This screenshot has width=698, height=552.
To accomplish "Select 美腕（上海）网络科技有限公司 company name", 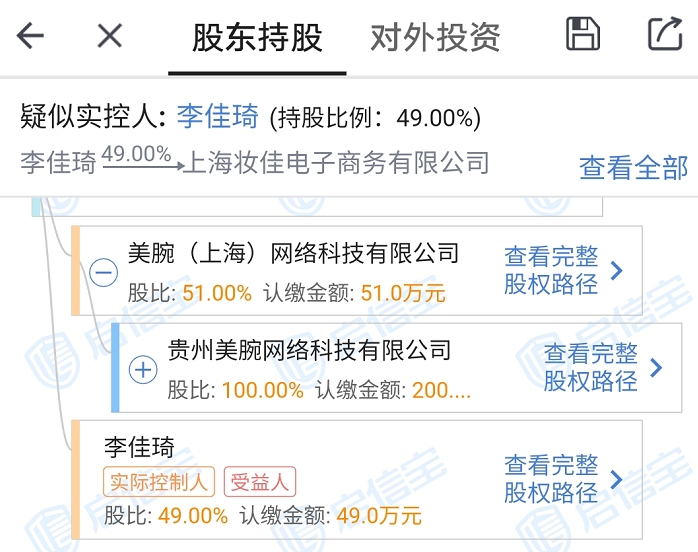I will (x=293, y=253).
